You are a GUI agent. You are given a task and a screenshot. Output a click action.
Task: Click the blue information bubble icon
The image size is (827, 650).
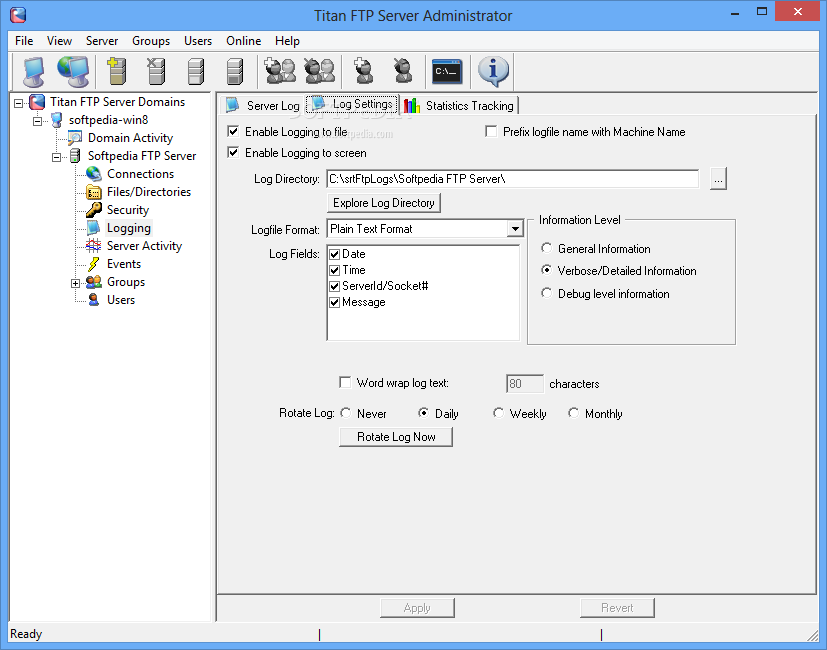click(x=493, y=71)
